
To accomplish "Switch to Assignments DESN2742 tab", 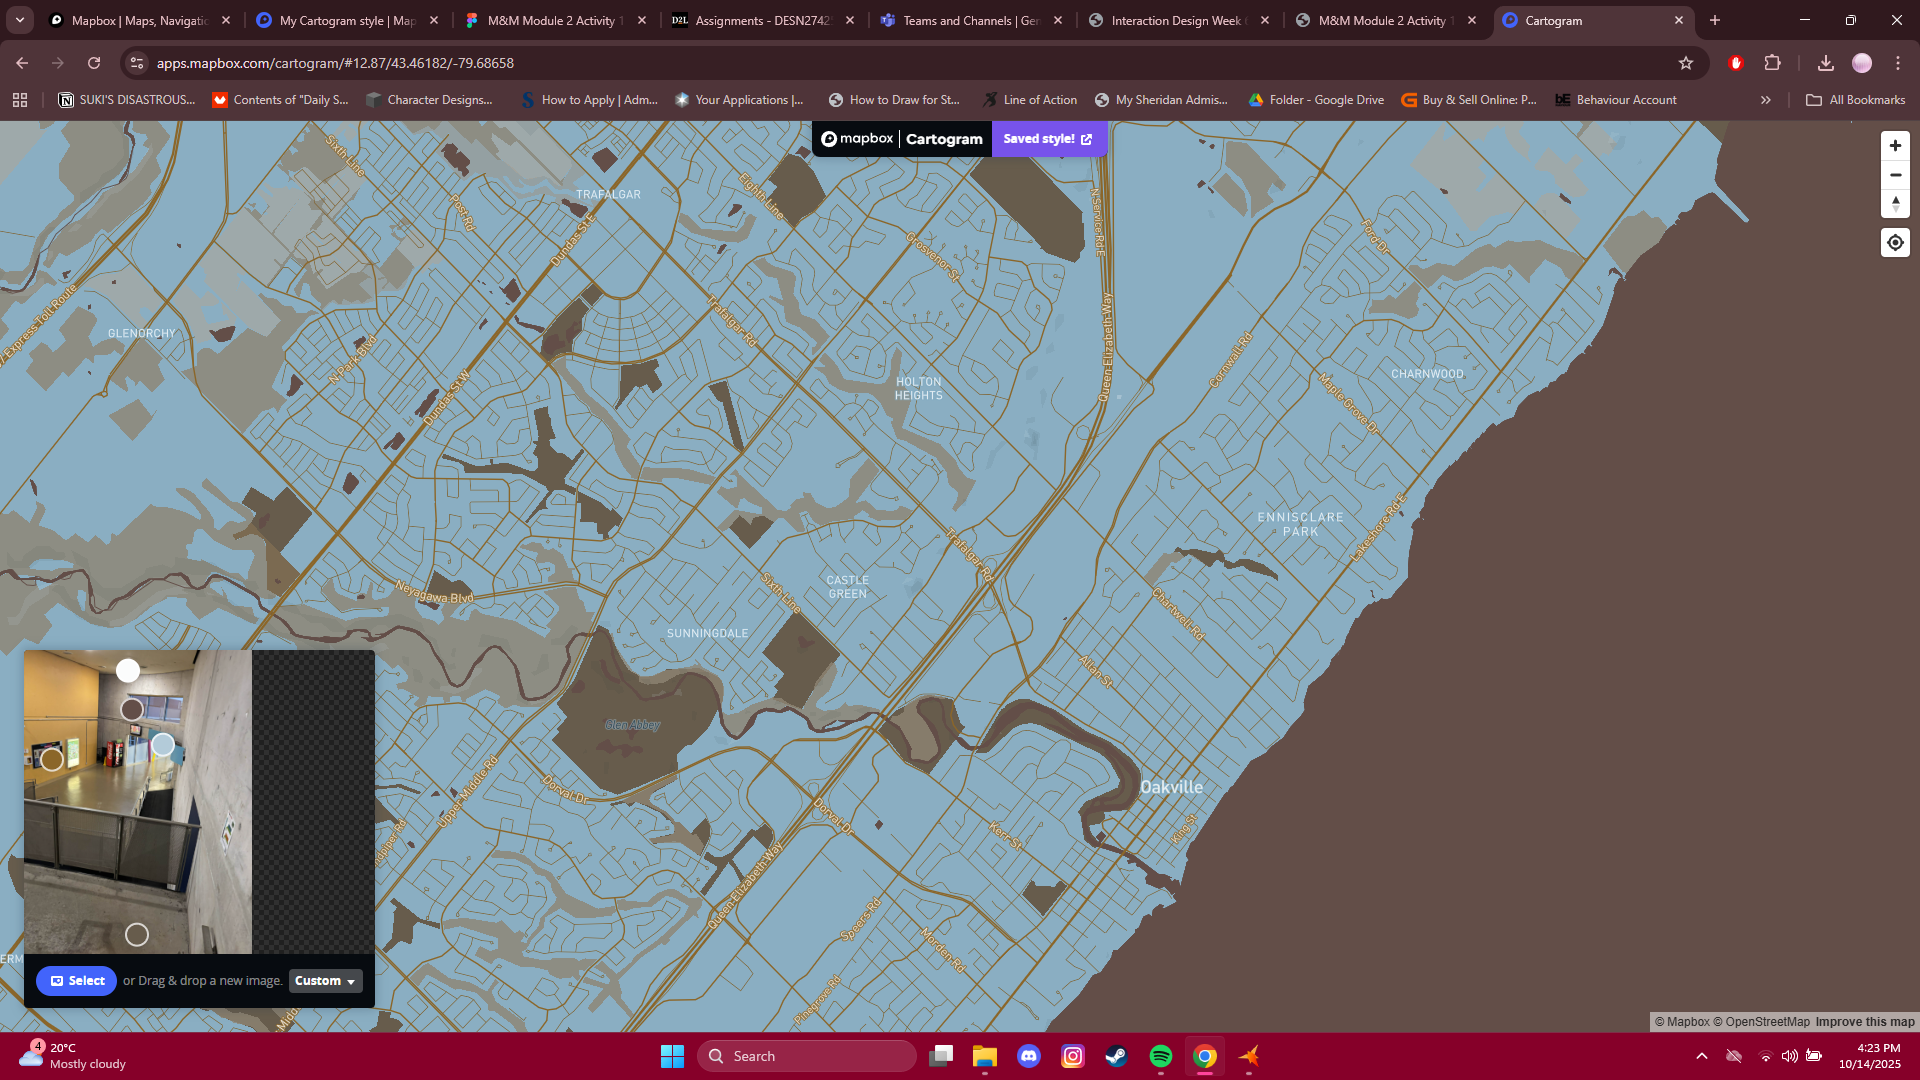I will tap(762, 20).
